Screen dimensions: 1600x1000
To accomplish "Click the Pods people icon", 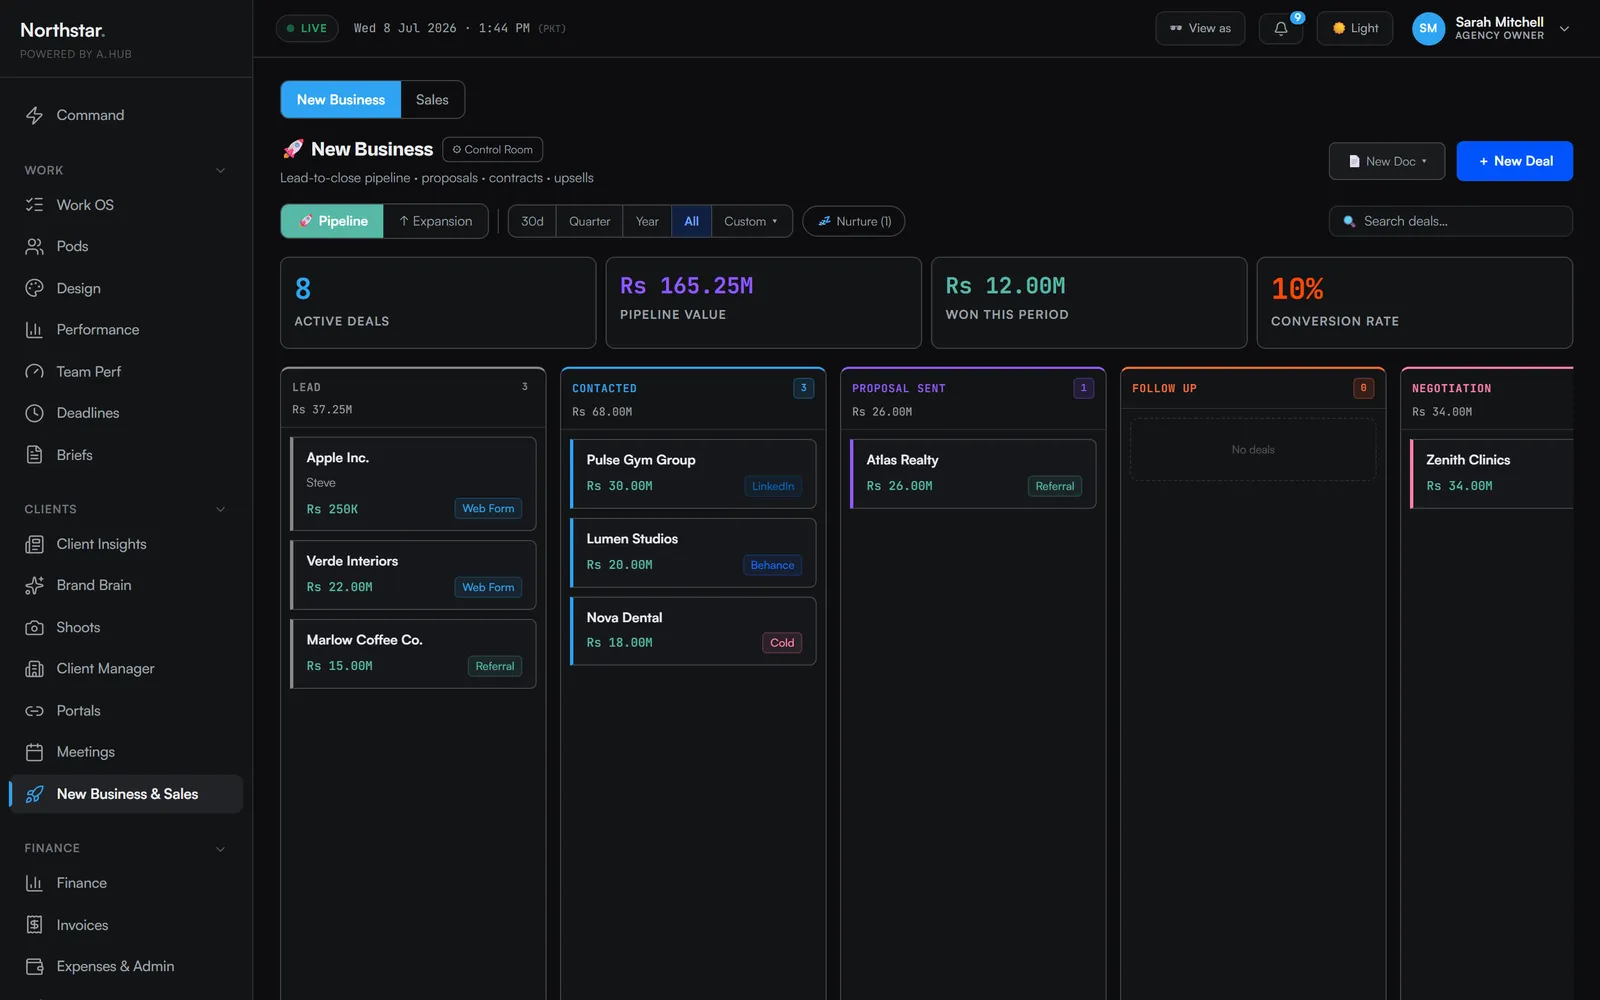I will tap(34, 246).
